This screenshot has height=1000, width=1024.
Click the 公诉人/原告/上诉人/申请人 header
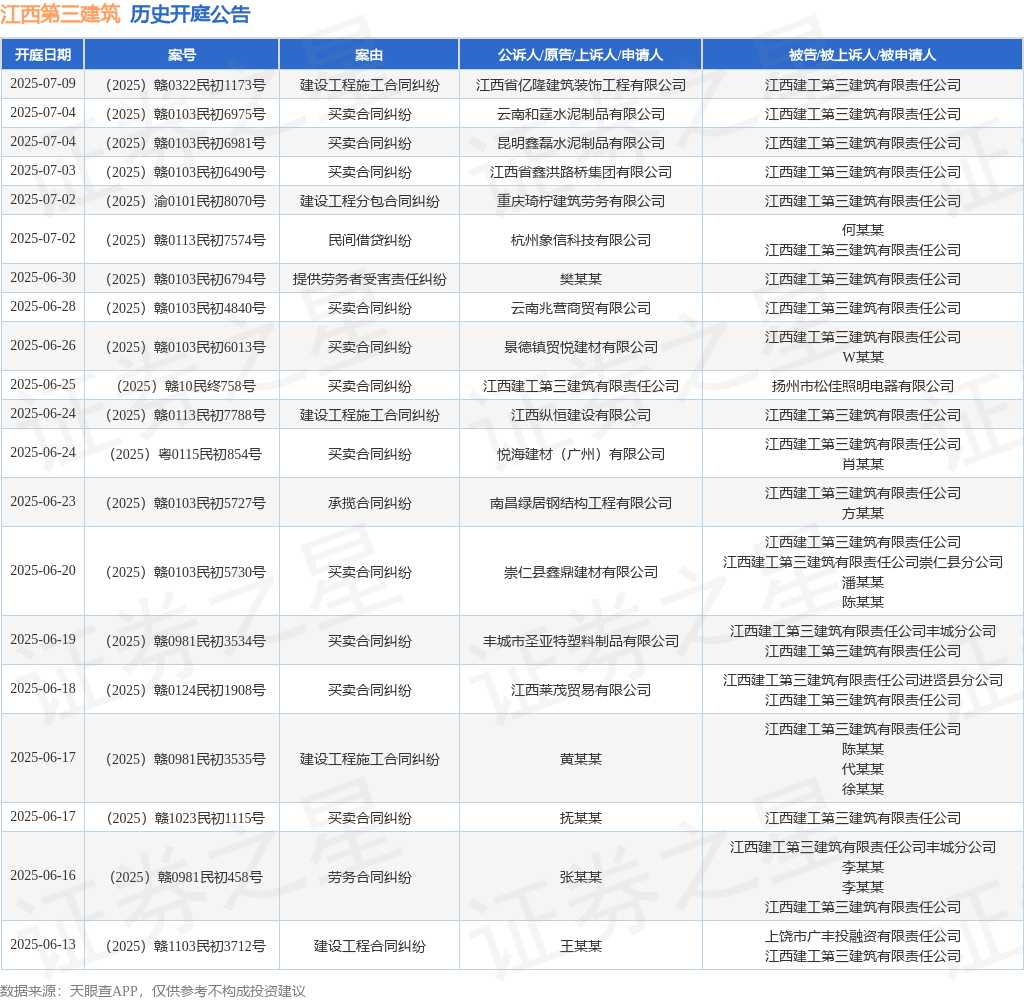pyautogui.click(x=581, y=55)
